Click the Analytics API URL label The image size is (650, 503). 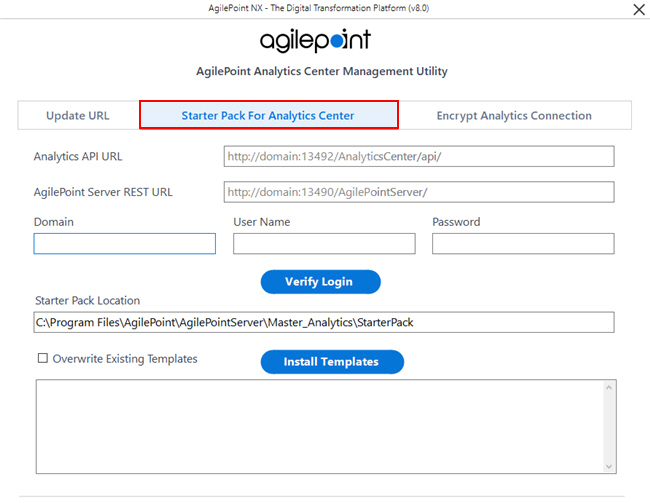(x=78, y=156)
